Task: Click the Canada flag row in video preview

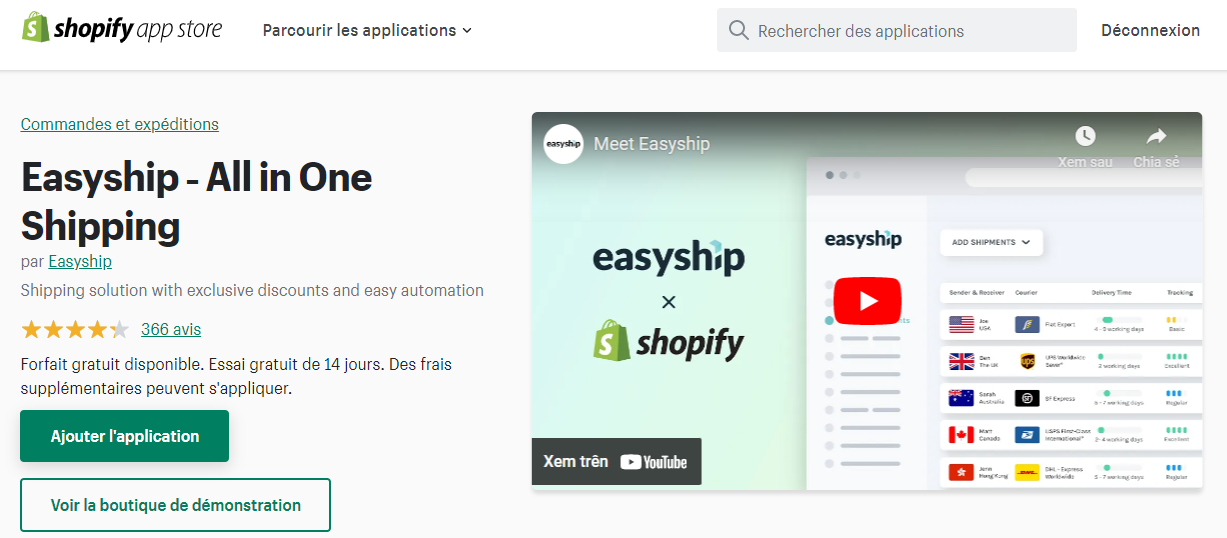Action: coord(1071,435)
